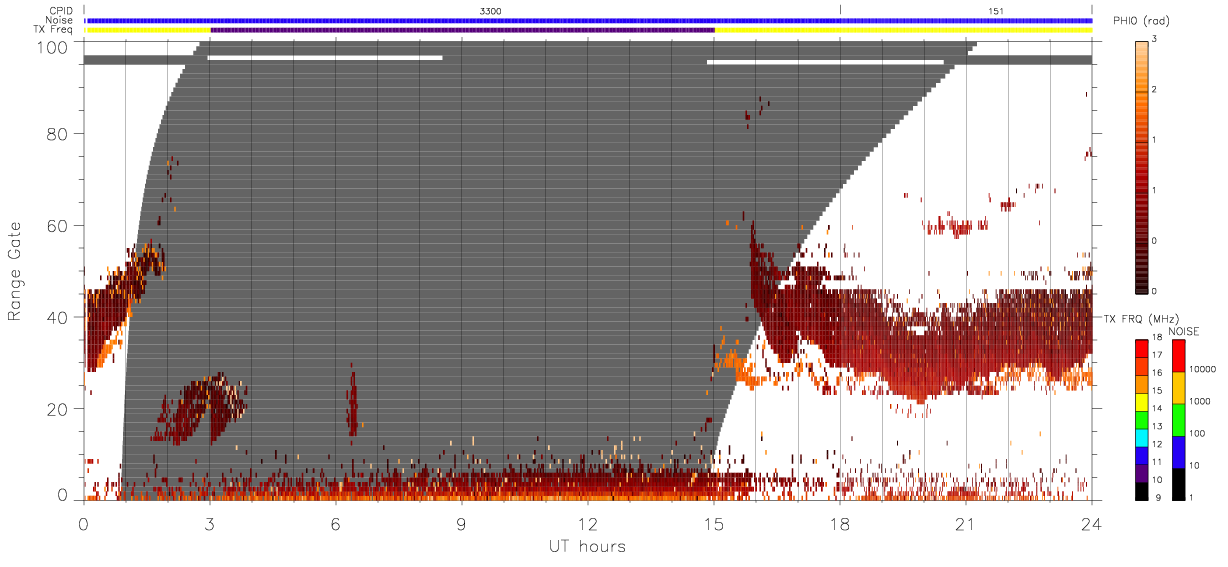Click the 'UT hours' x-axis title
The height and width of the screenshot is (567, 1228).
coord(586,546)
